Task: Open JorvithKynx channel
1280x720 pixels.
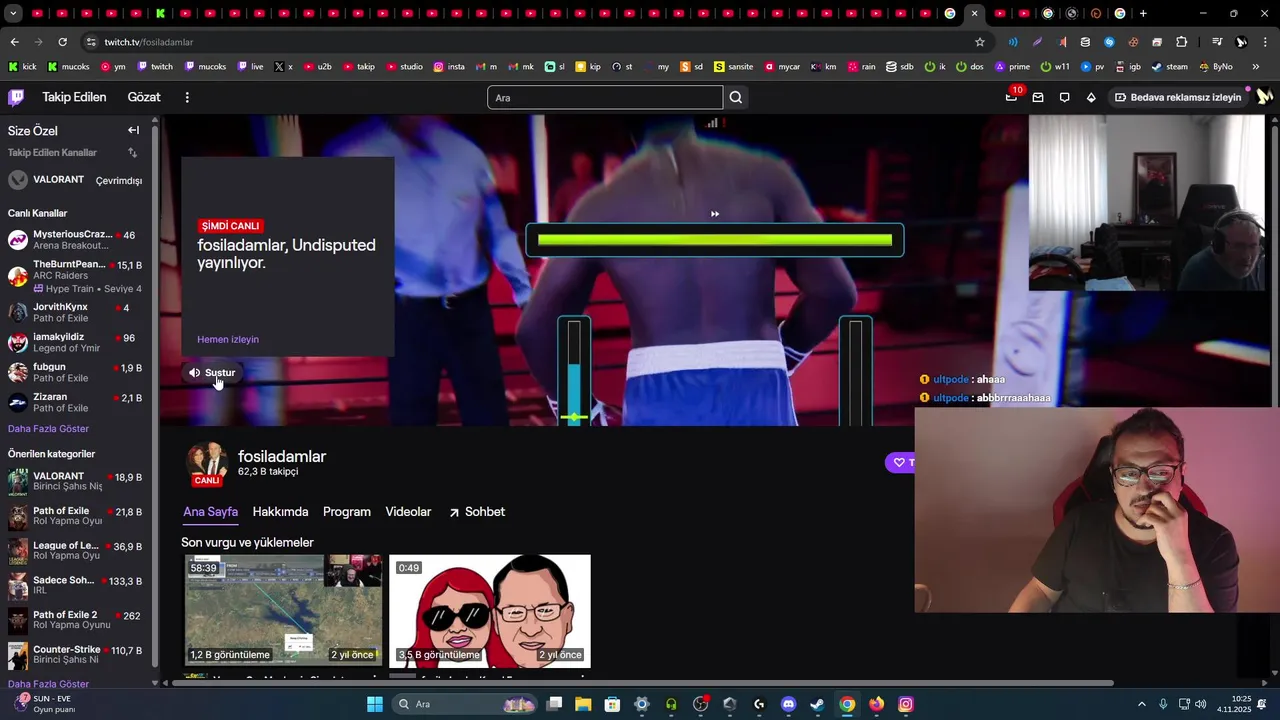Action: pos(75,312)
